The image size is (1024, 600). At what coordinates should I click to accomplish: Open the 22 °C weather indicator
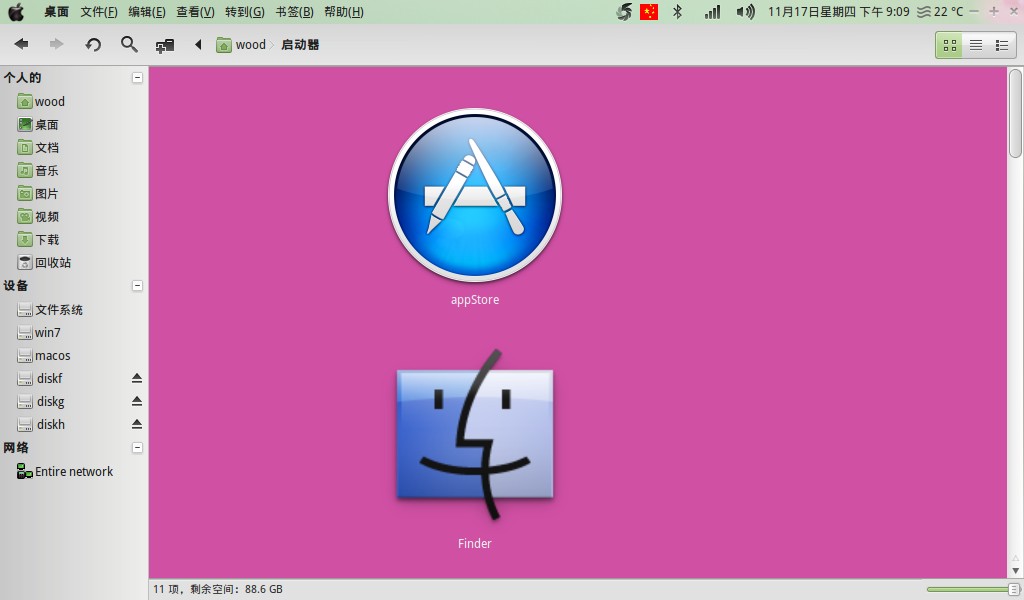pyautogui.click(x=940, y=12)
